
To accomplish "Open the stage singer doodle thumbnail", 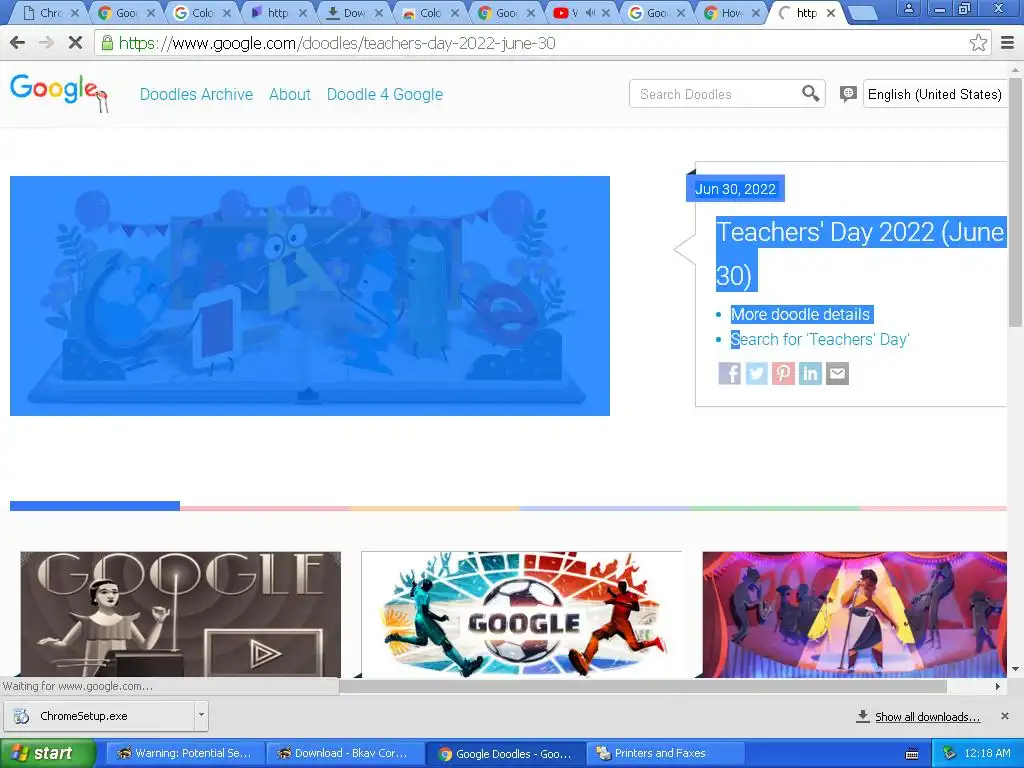I will click(855, 614).
